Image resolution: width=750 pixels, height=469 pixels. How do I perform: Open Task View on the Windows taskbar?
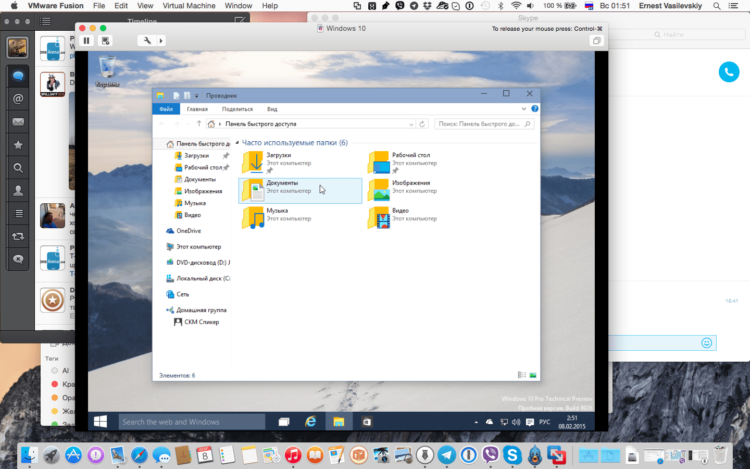(x=284, y=422)
